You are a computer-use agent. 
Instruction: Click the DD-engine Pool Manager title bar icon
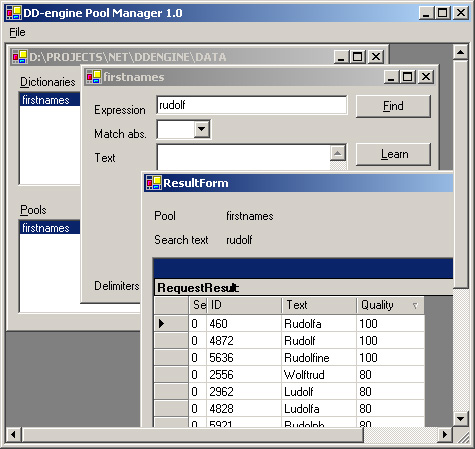(x=14, y=13)
